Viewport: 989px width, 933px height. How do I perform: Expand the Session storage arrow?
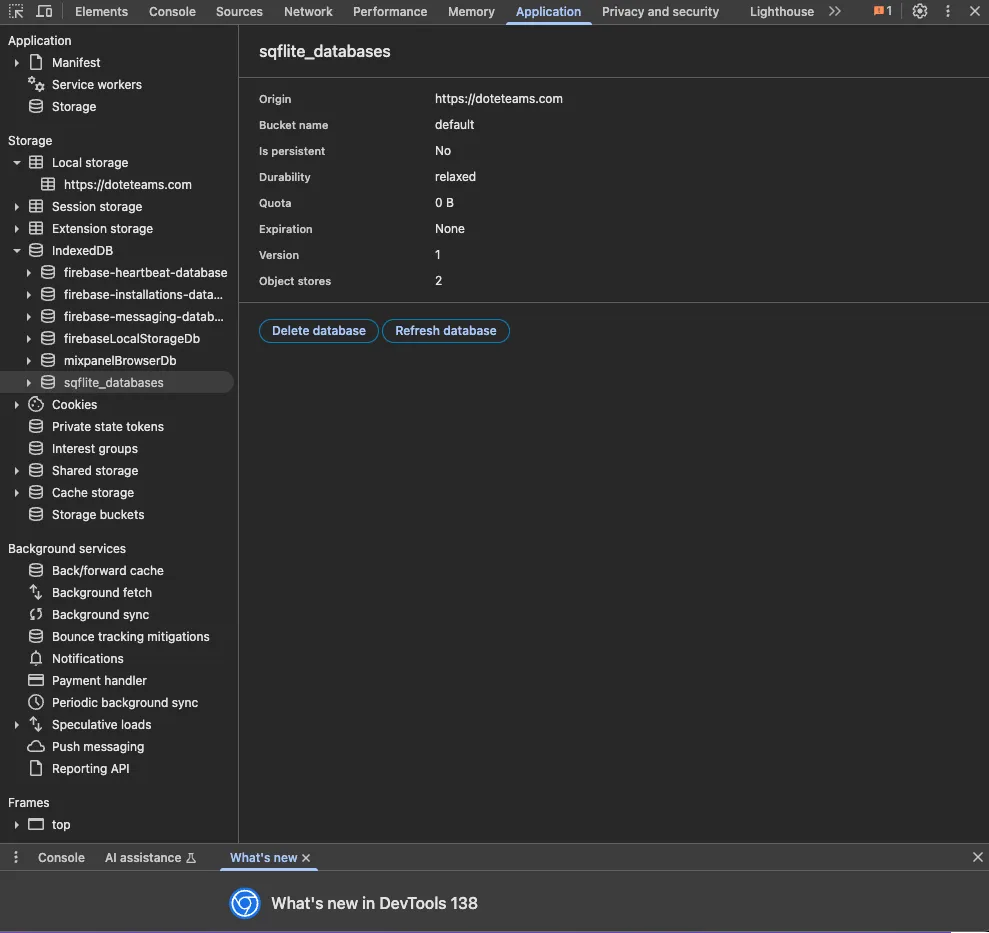click(x=16, y=207)
